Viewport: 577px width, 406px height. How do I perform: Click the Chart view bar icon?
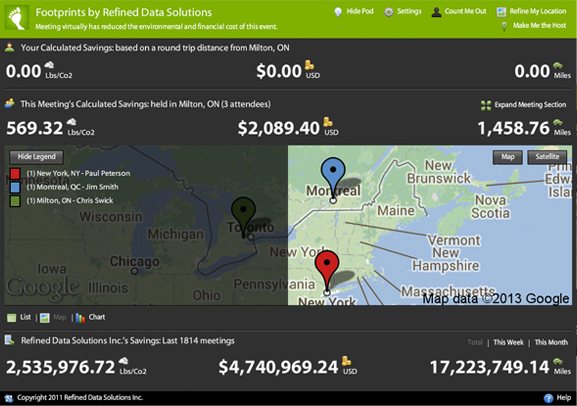[80, 318]
